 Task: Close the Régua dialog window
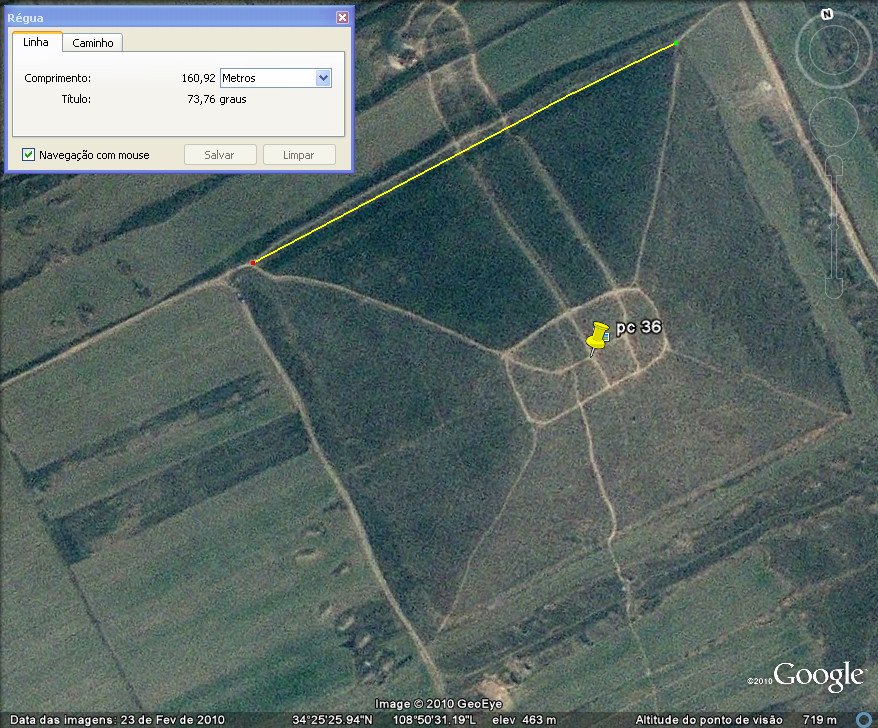tap(342, 18)
